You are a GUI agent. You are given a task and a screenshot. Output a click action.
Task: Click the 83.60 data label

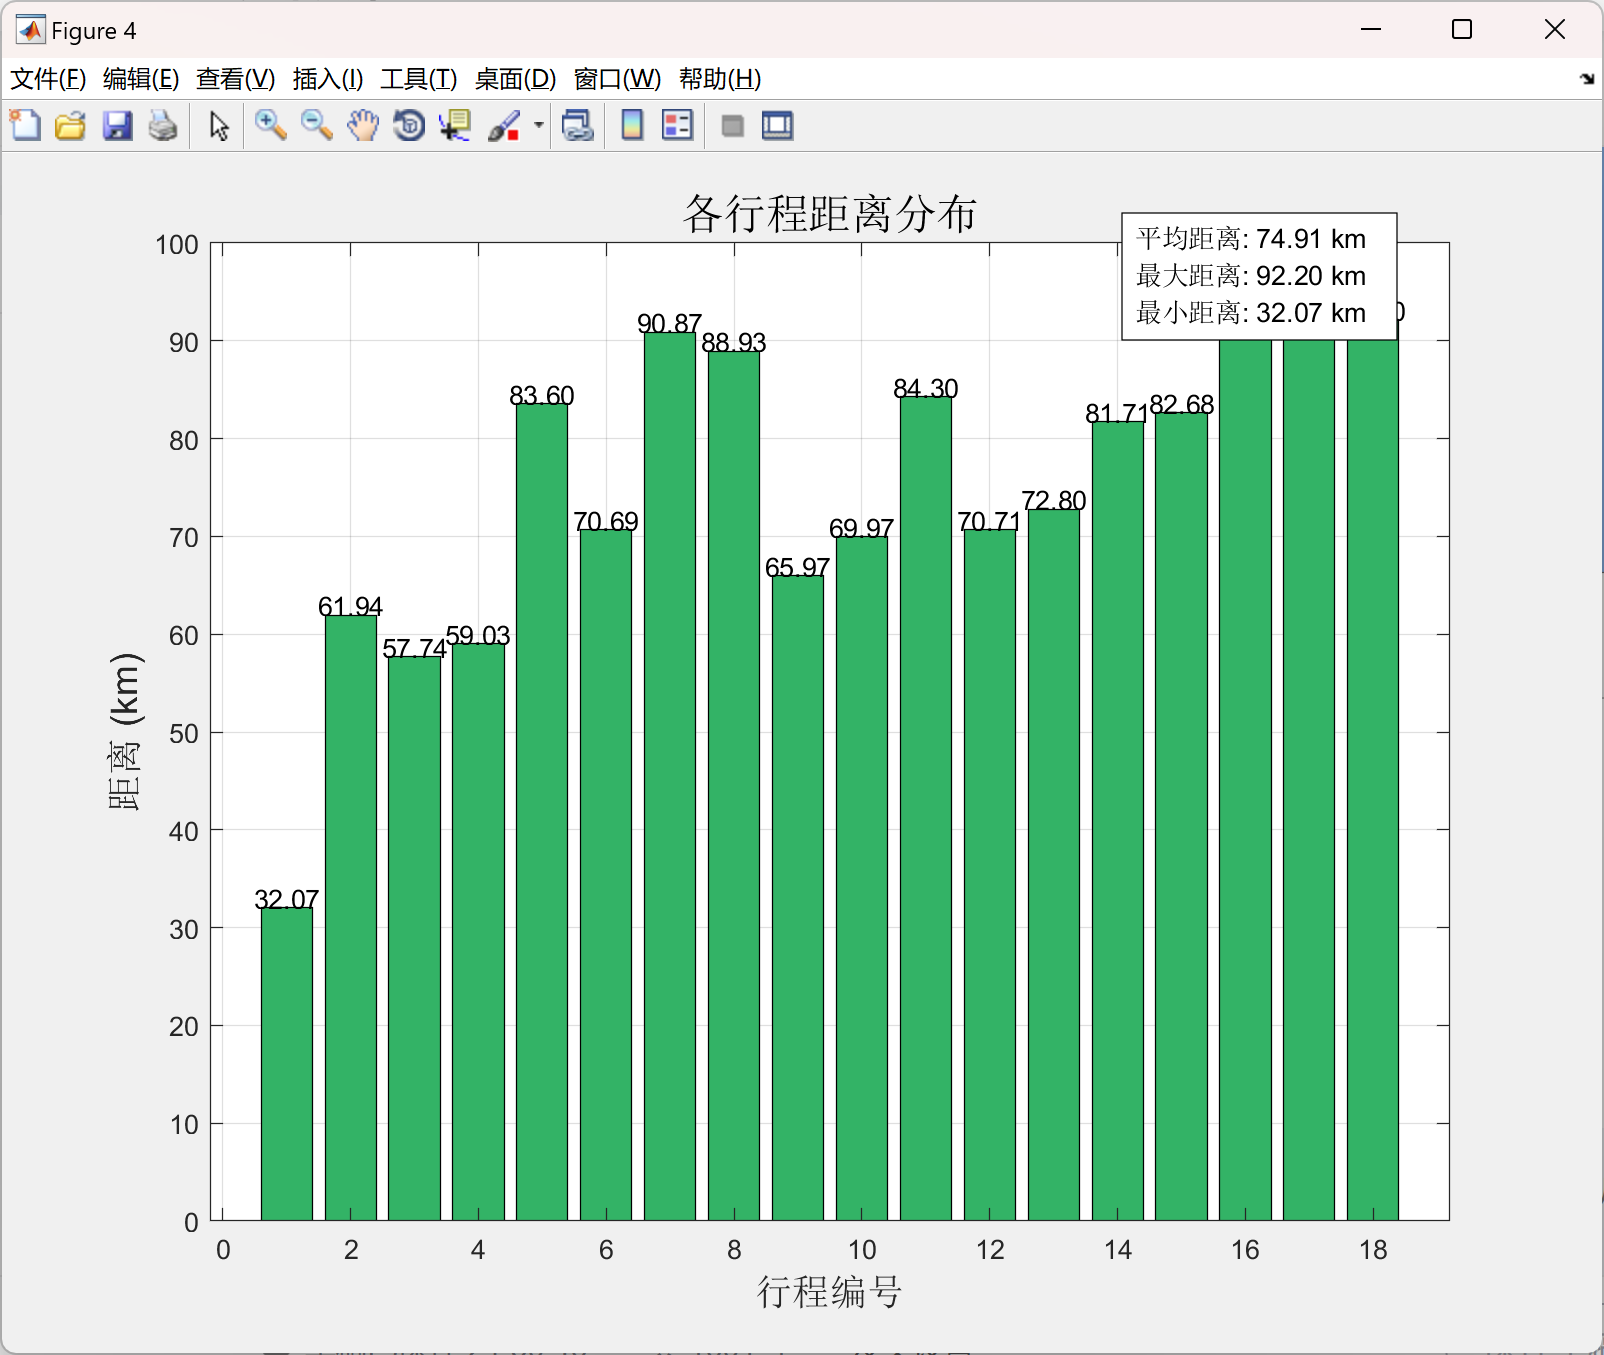(542, 395)
